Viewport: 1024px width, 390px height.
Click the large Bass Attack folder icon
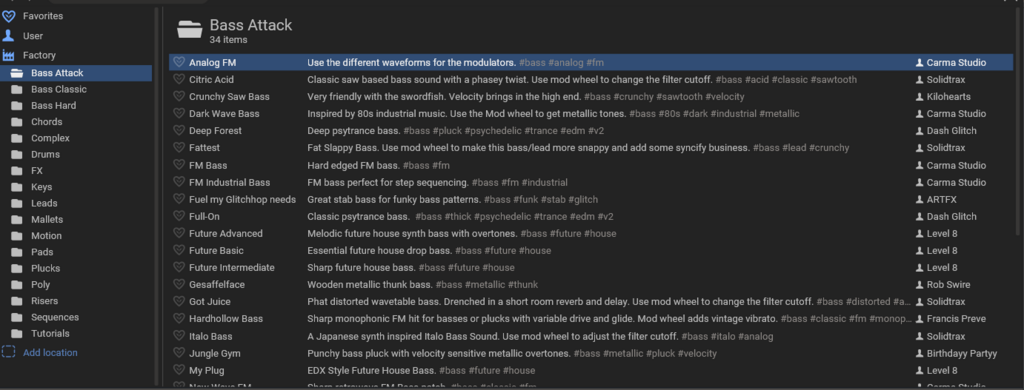click(189, 31)
